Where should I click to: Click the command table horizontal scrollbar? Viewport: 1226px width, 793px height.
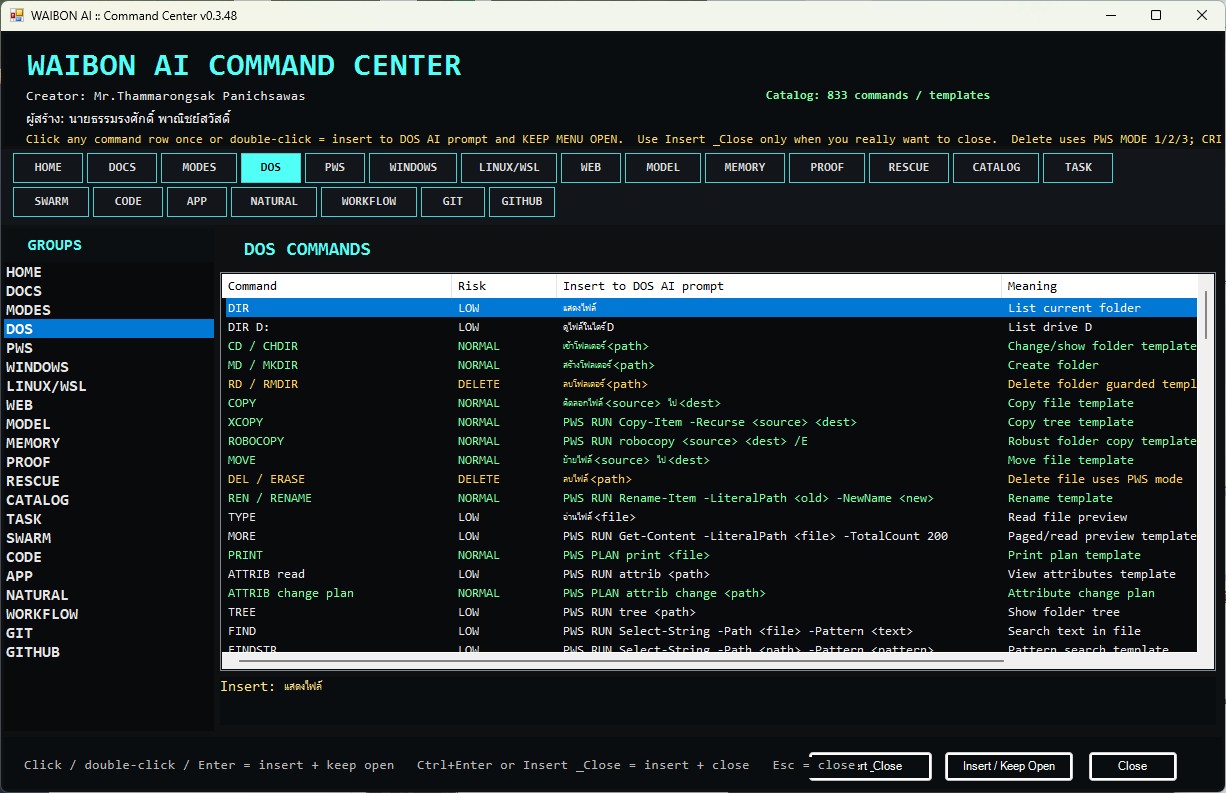click(x=710, y=660)
